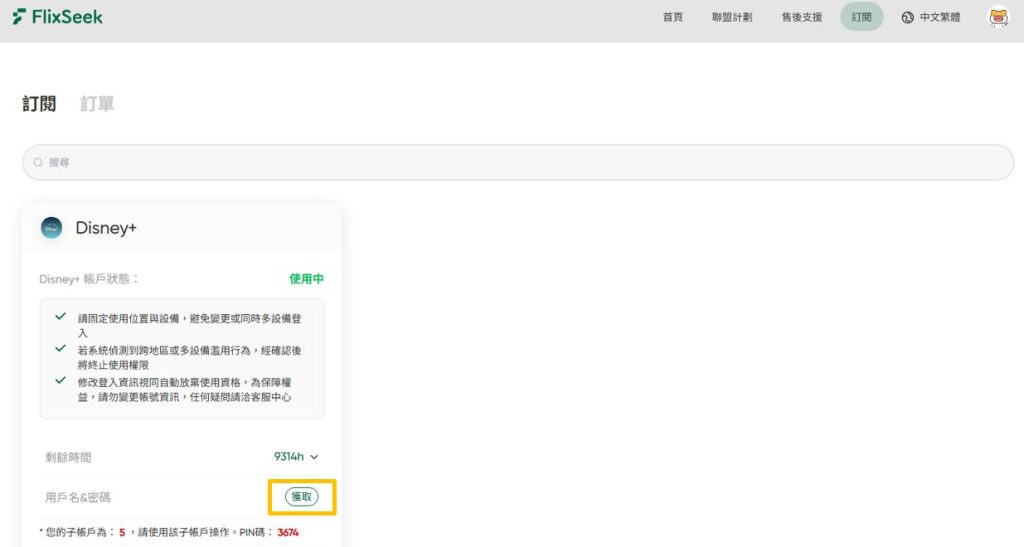Click the Disney+ card title

[x=106, y=228]
